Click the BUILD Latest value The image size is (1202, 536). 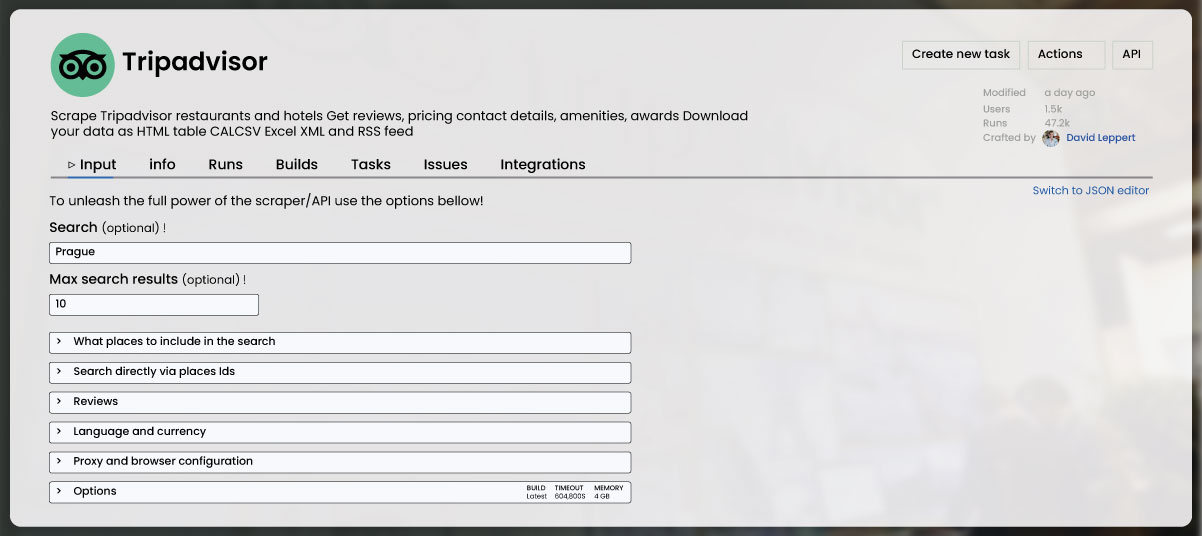(x=536, y=492)
